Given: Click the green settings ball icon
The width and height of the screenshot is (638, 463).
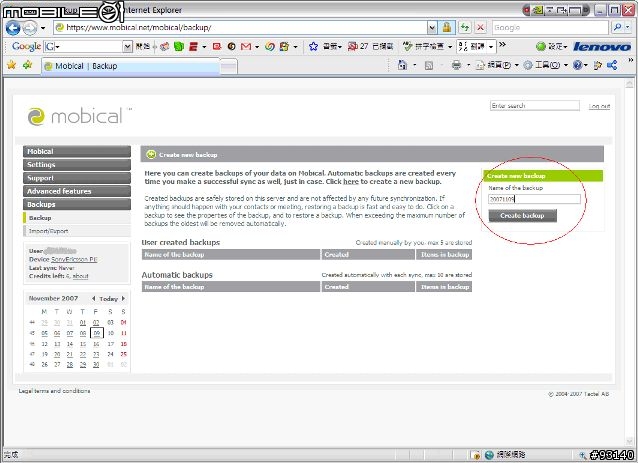Looking at the screenshot, I should click(540, 46).
